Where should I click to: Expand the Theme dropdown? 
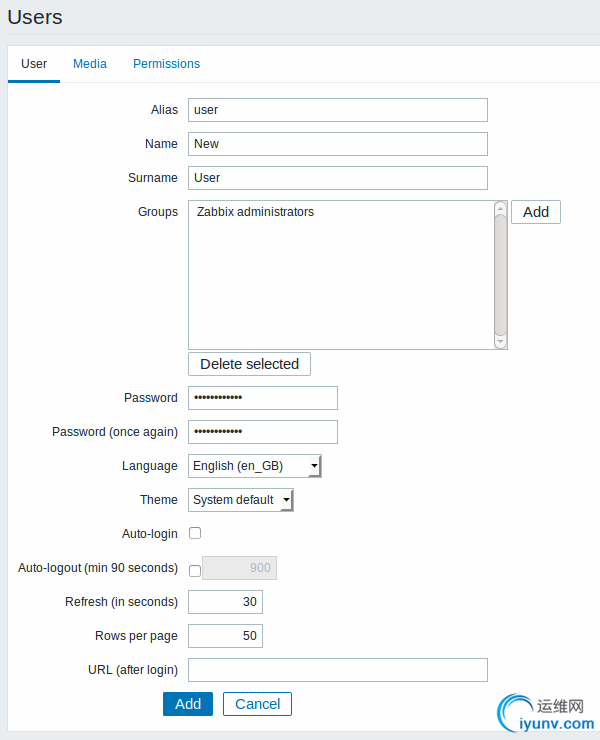pos(241,500)
